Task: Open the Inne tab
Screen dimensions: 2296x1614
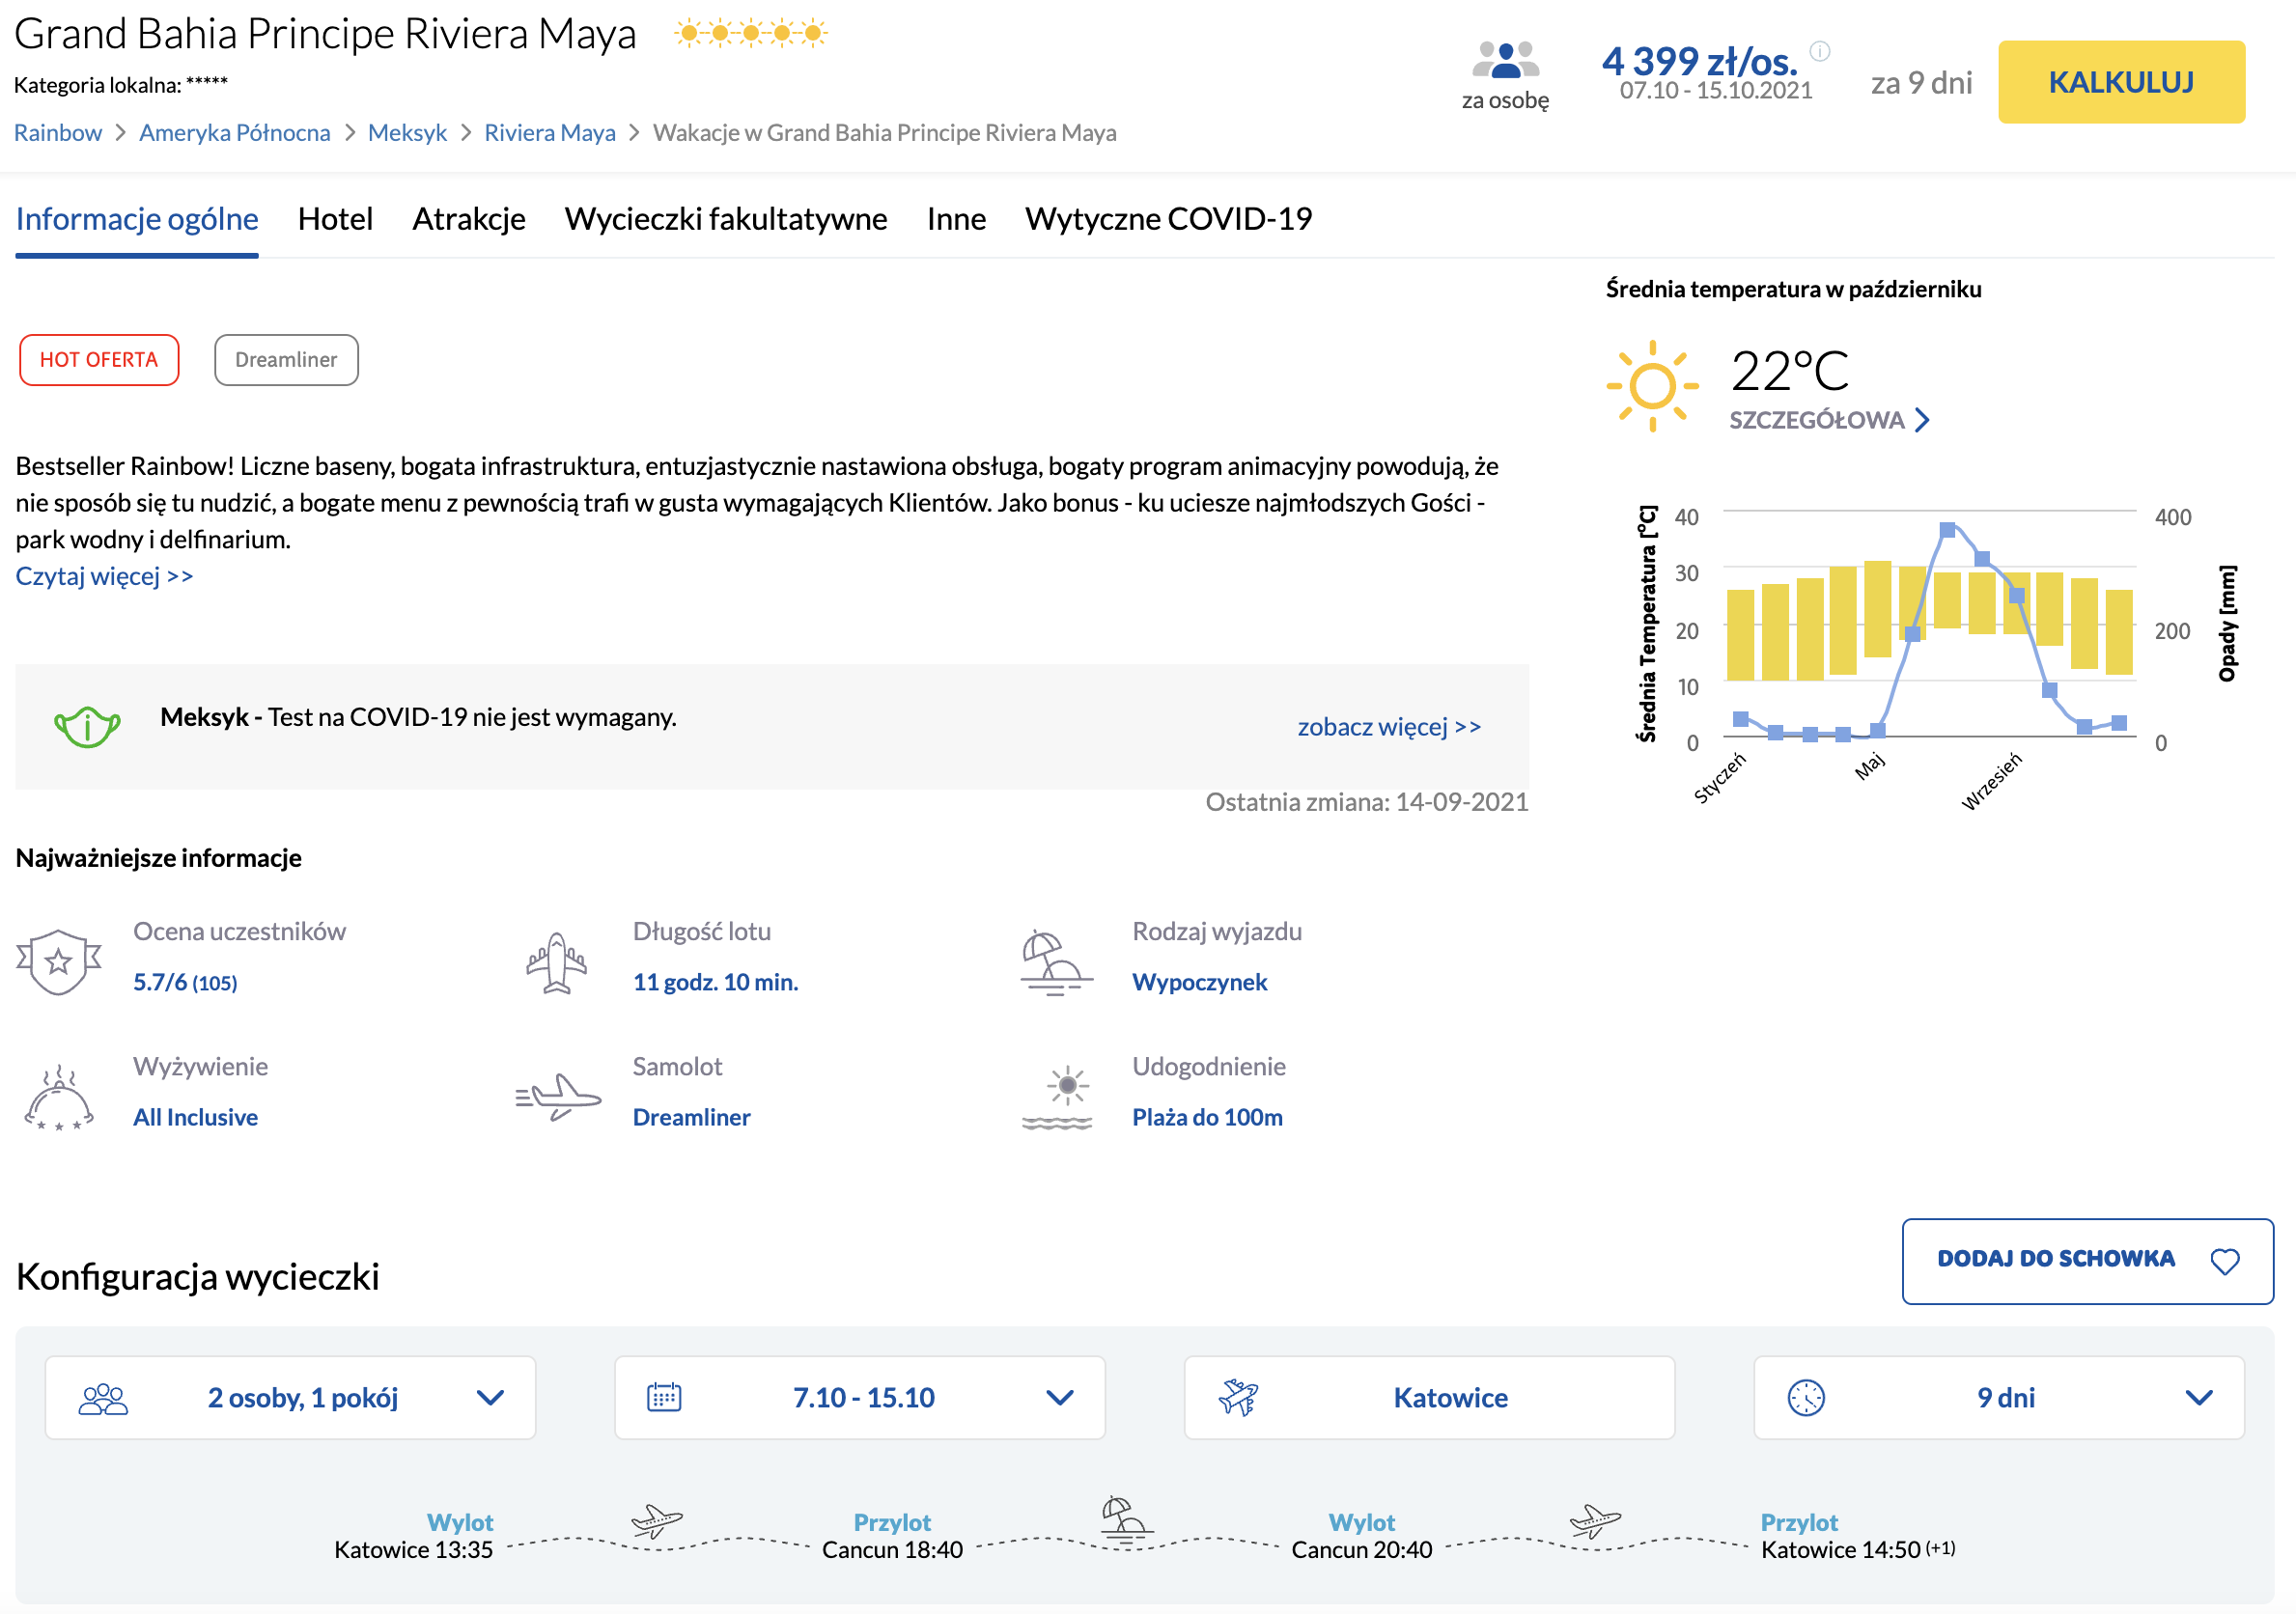Action: click(956, 219)
